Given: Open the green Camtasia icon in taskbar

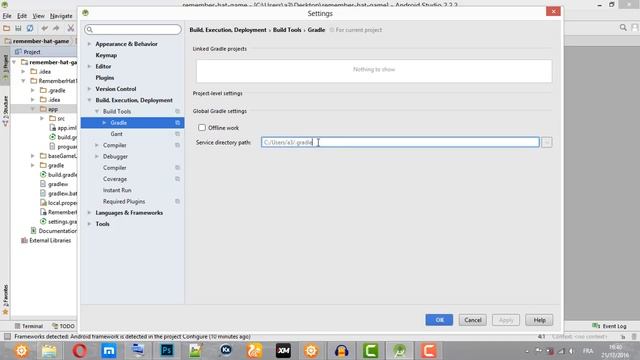Looking at the screenshot, I should (370, 351).
